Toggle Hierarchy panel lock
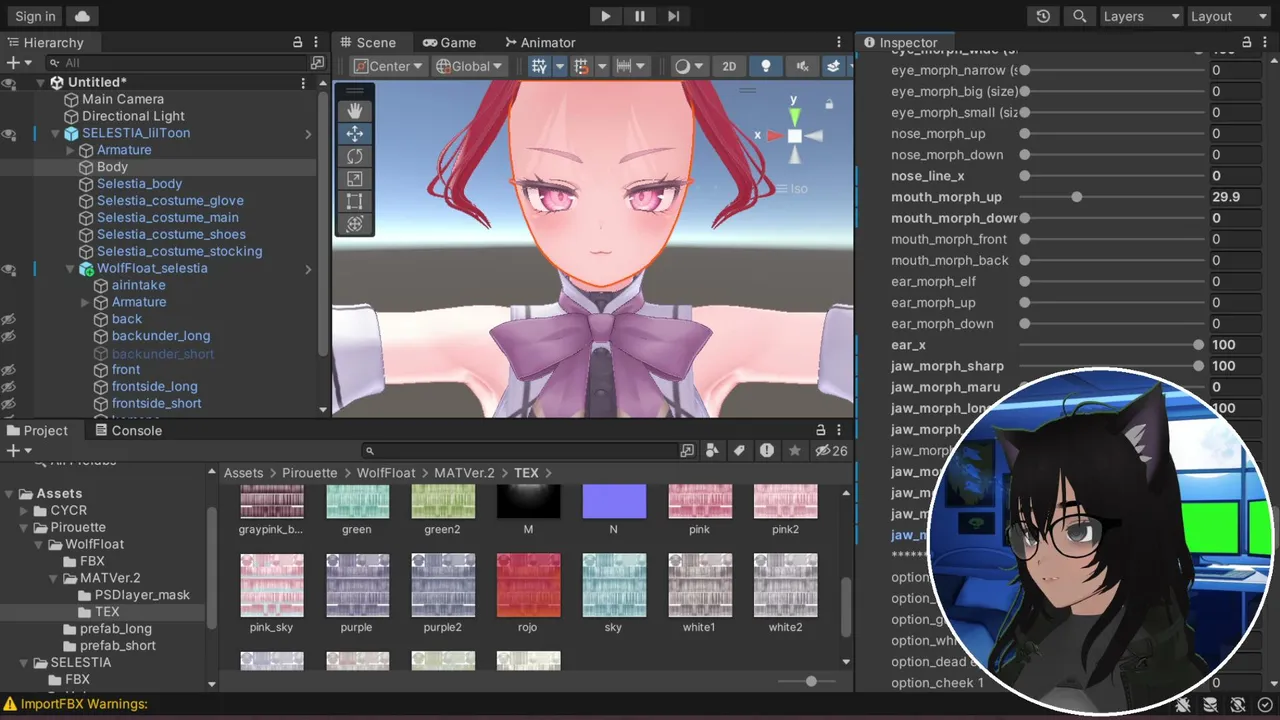Viewport: 1280px width, 720px height. pyautogui.click(x=297, y=42)
